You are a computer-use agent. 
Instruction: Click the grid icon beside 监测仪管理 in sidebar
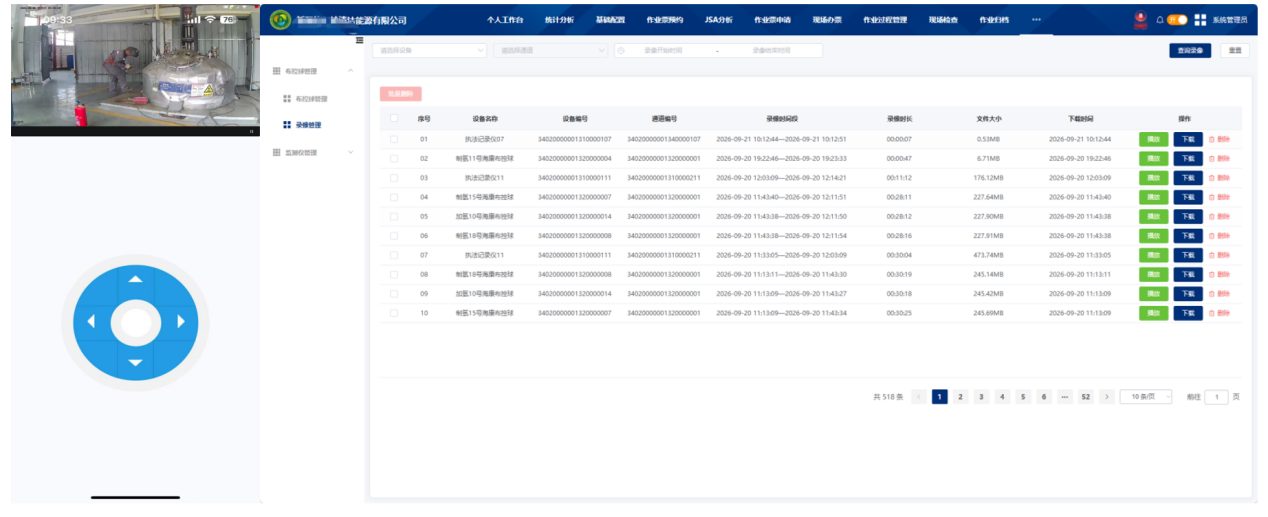click(x=277, y=152)
